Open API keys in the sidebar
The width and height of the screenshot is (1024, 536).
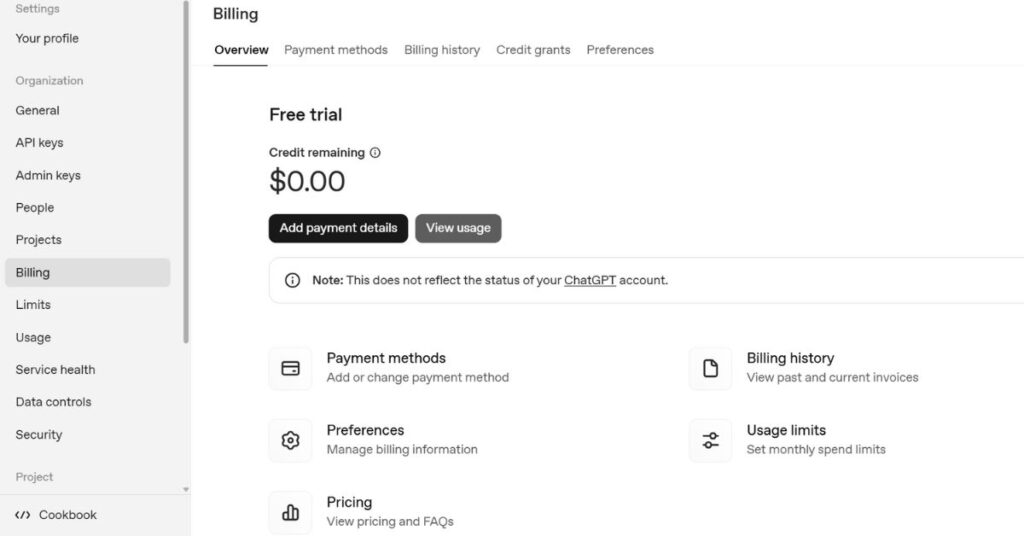coord(39,143)
